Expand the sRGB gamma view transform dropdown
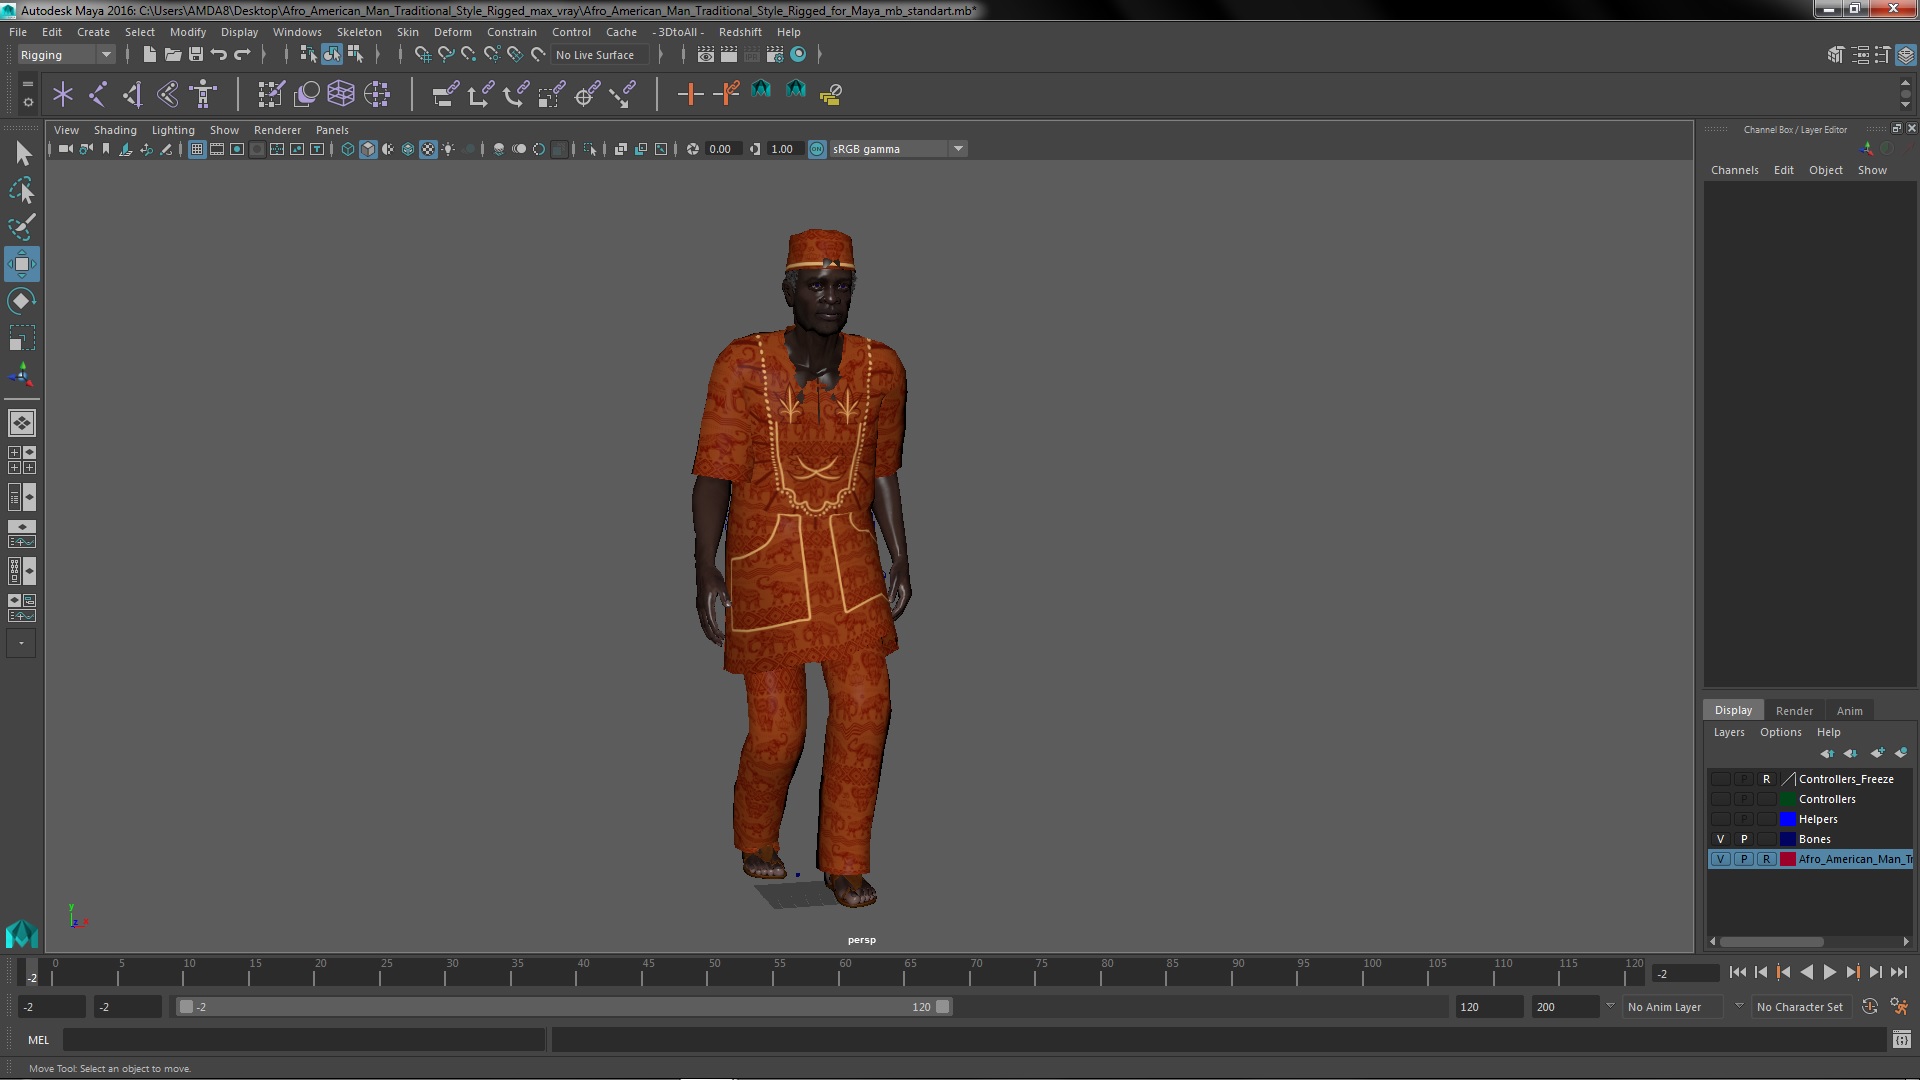Image resolution: width=1920 pixels, height=1080 pixels. 958,149
